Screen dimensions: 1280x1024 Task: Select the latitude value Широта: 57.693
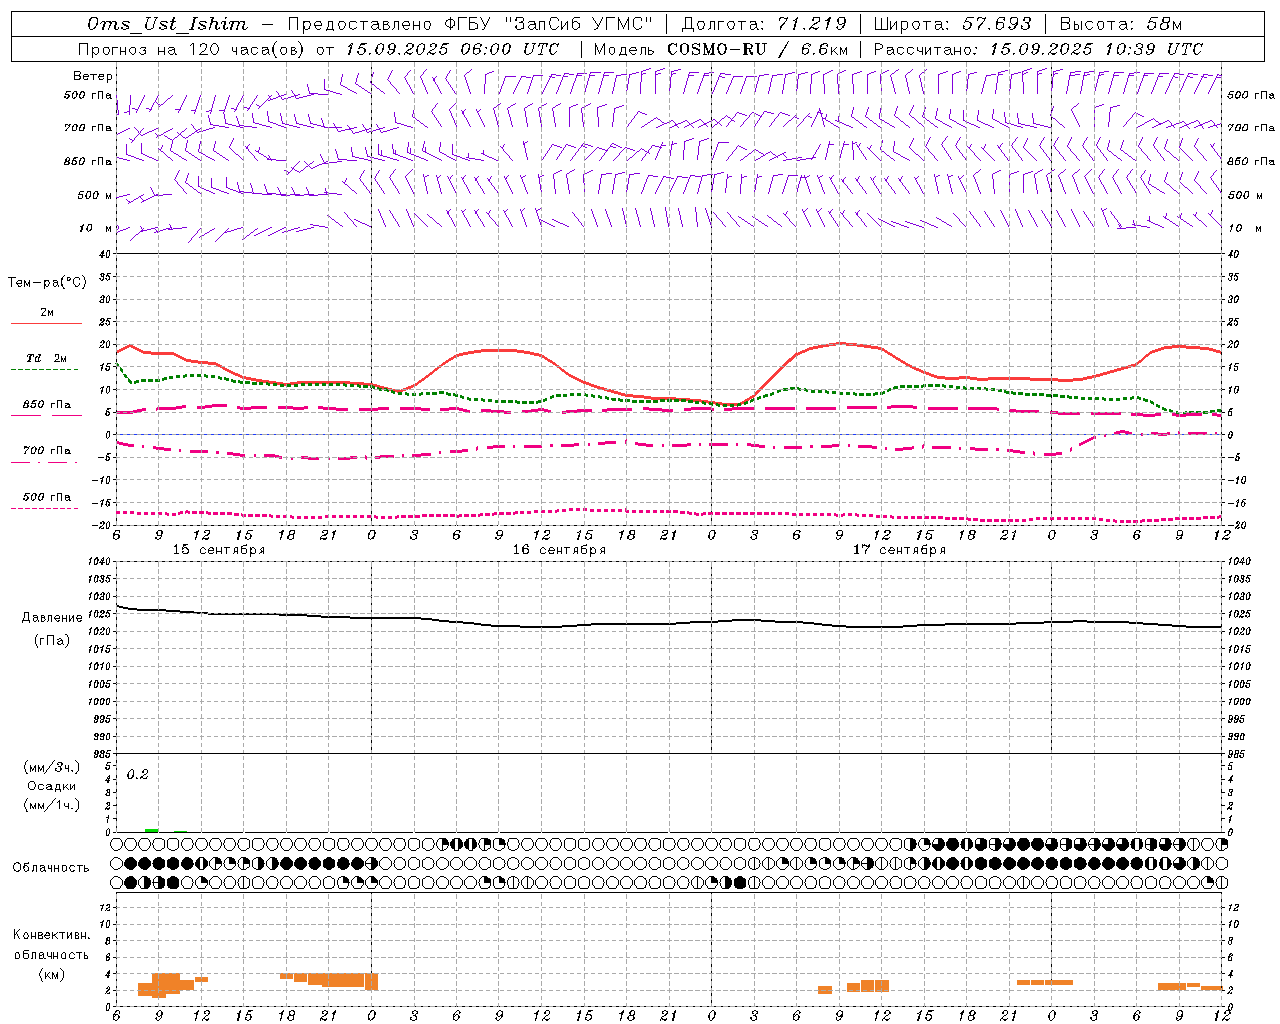952,24
